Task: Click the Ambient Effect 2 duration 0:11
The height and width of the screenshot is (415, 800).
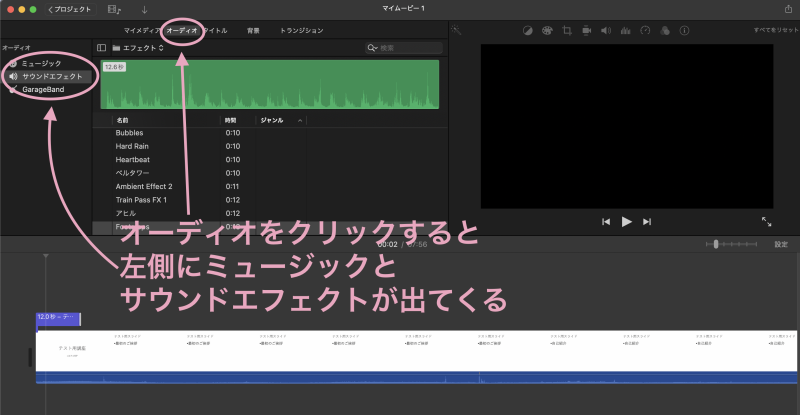Action: (x=232, y=186)
